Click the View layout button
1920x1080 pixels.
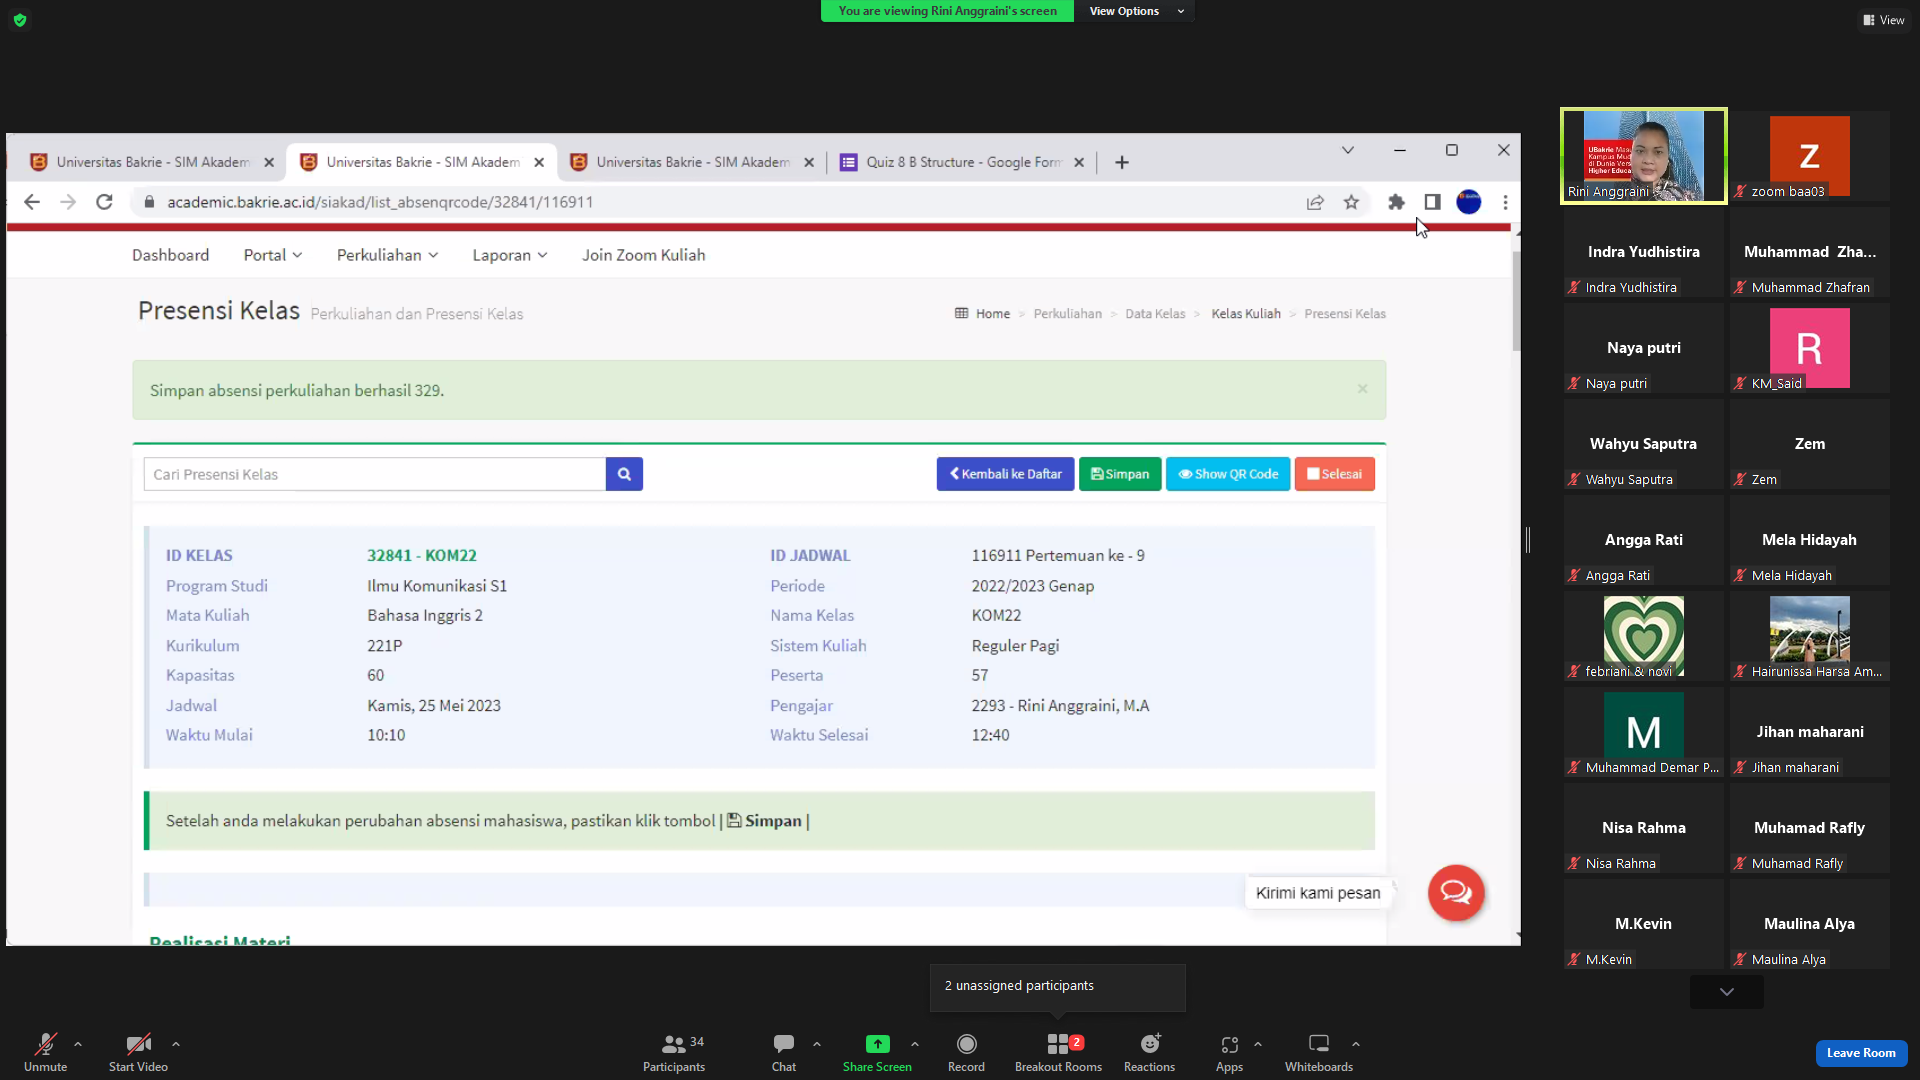pos(1884,20)
